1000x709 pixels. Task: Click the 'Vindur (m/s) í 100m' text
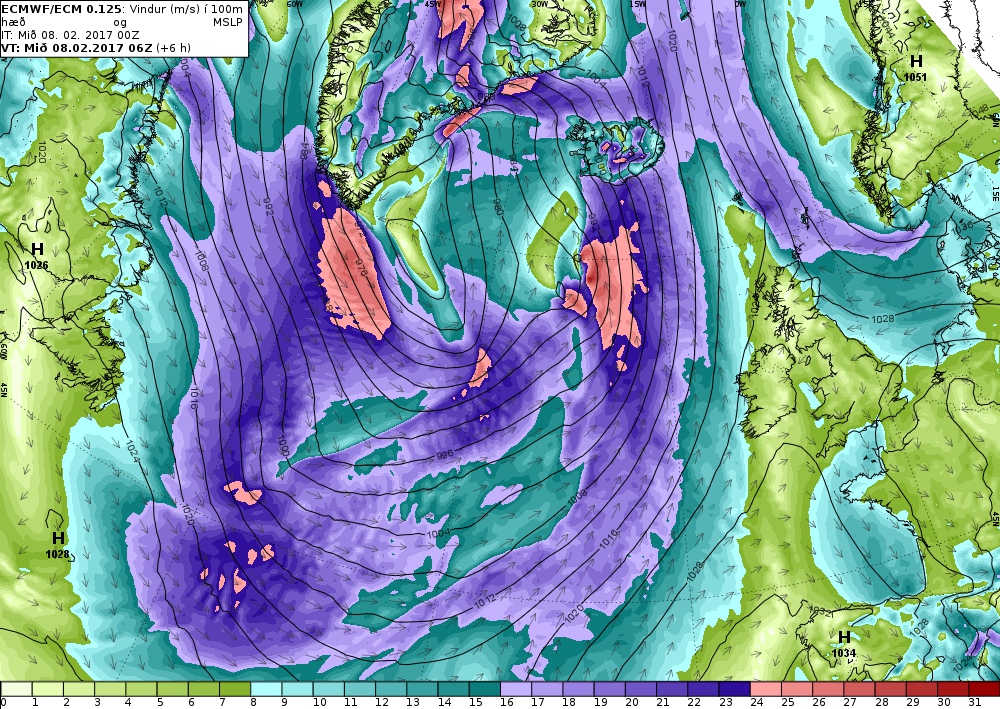click(x=184, y=9)
